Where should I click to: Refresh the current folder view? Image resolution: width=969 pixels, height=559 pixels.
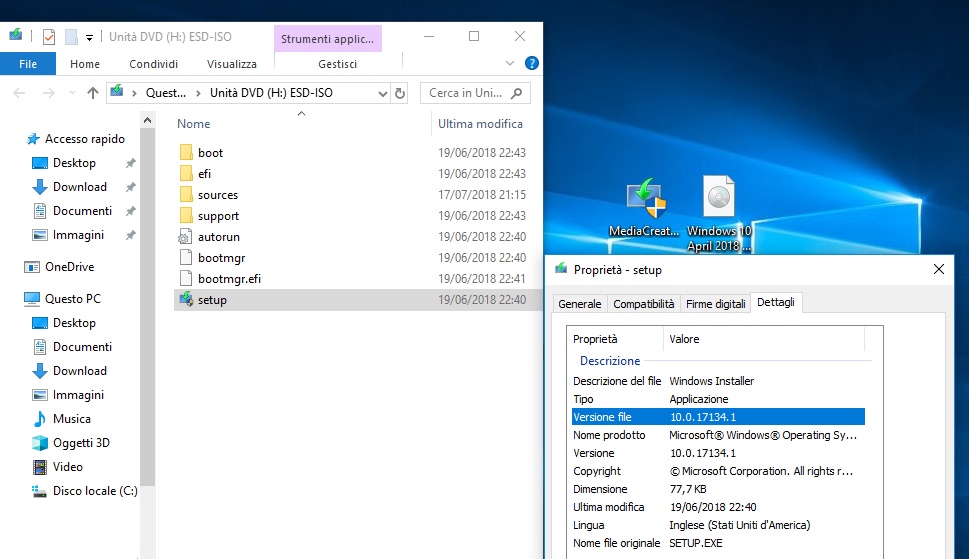pos(400,93)
